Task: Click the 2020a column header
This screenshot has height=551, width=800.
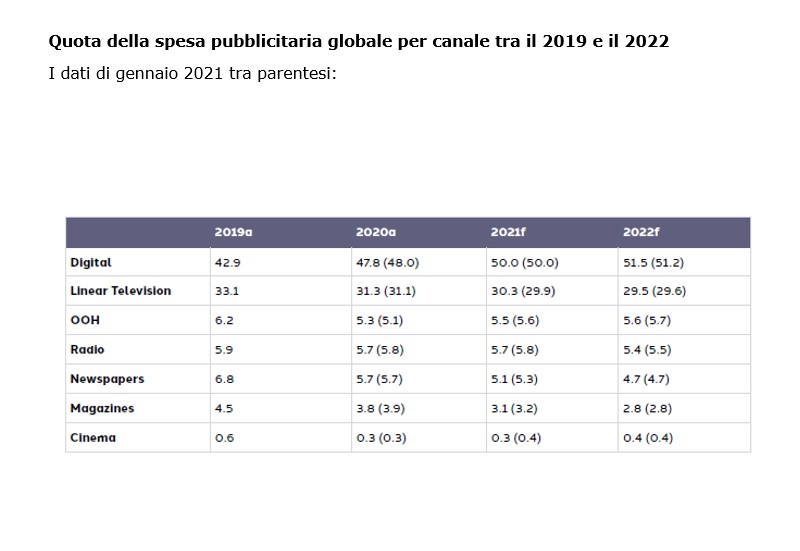Action: pyautogui.click(x=376, y=232)
